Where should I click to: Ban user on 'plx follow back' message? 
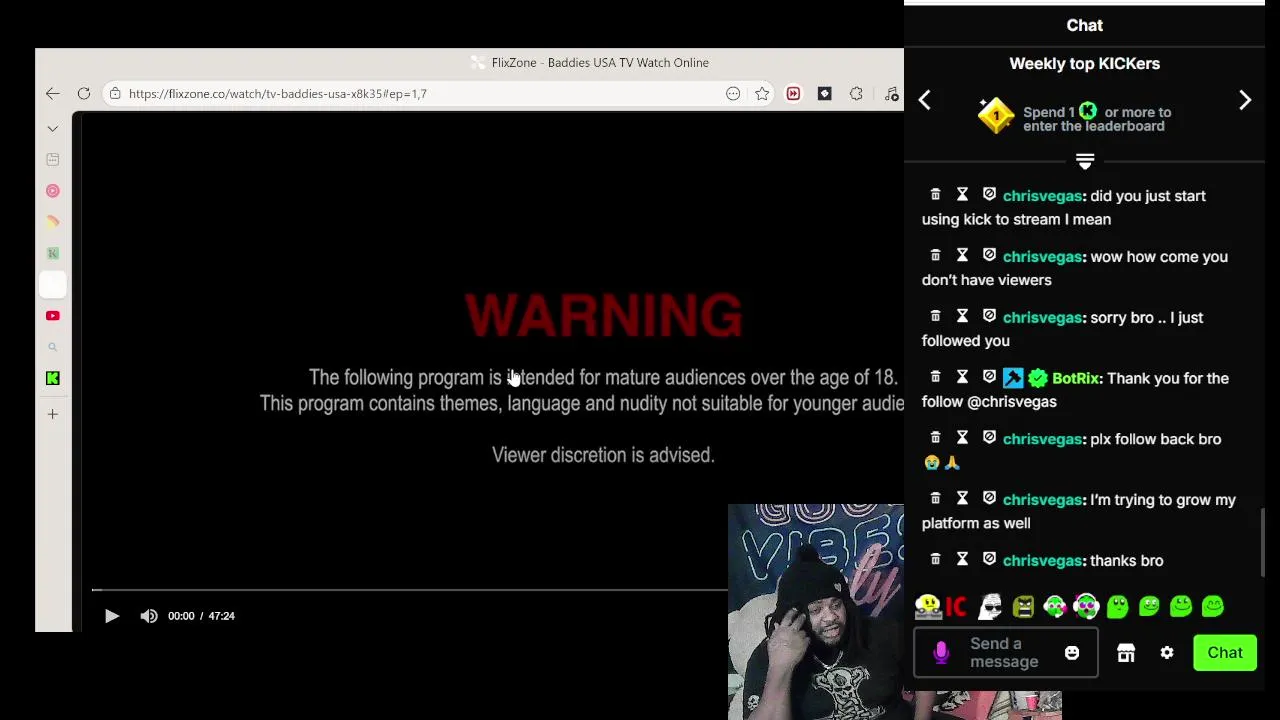[989, 438]
